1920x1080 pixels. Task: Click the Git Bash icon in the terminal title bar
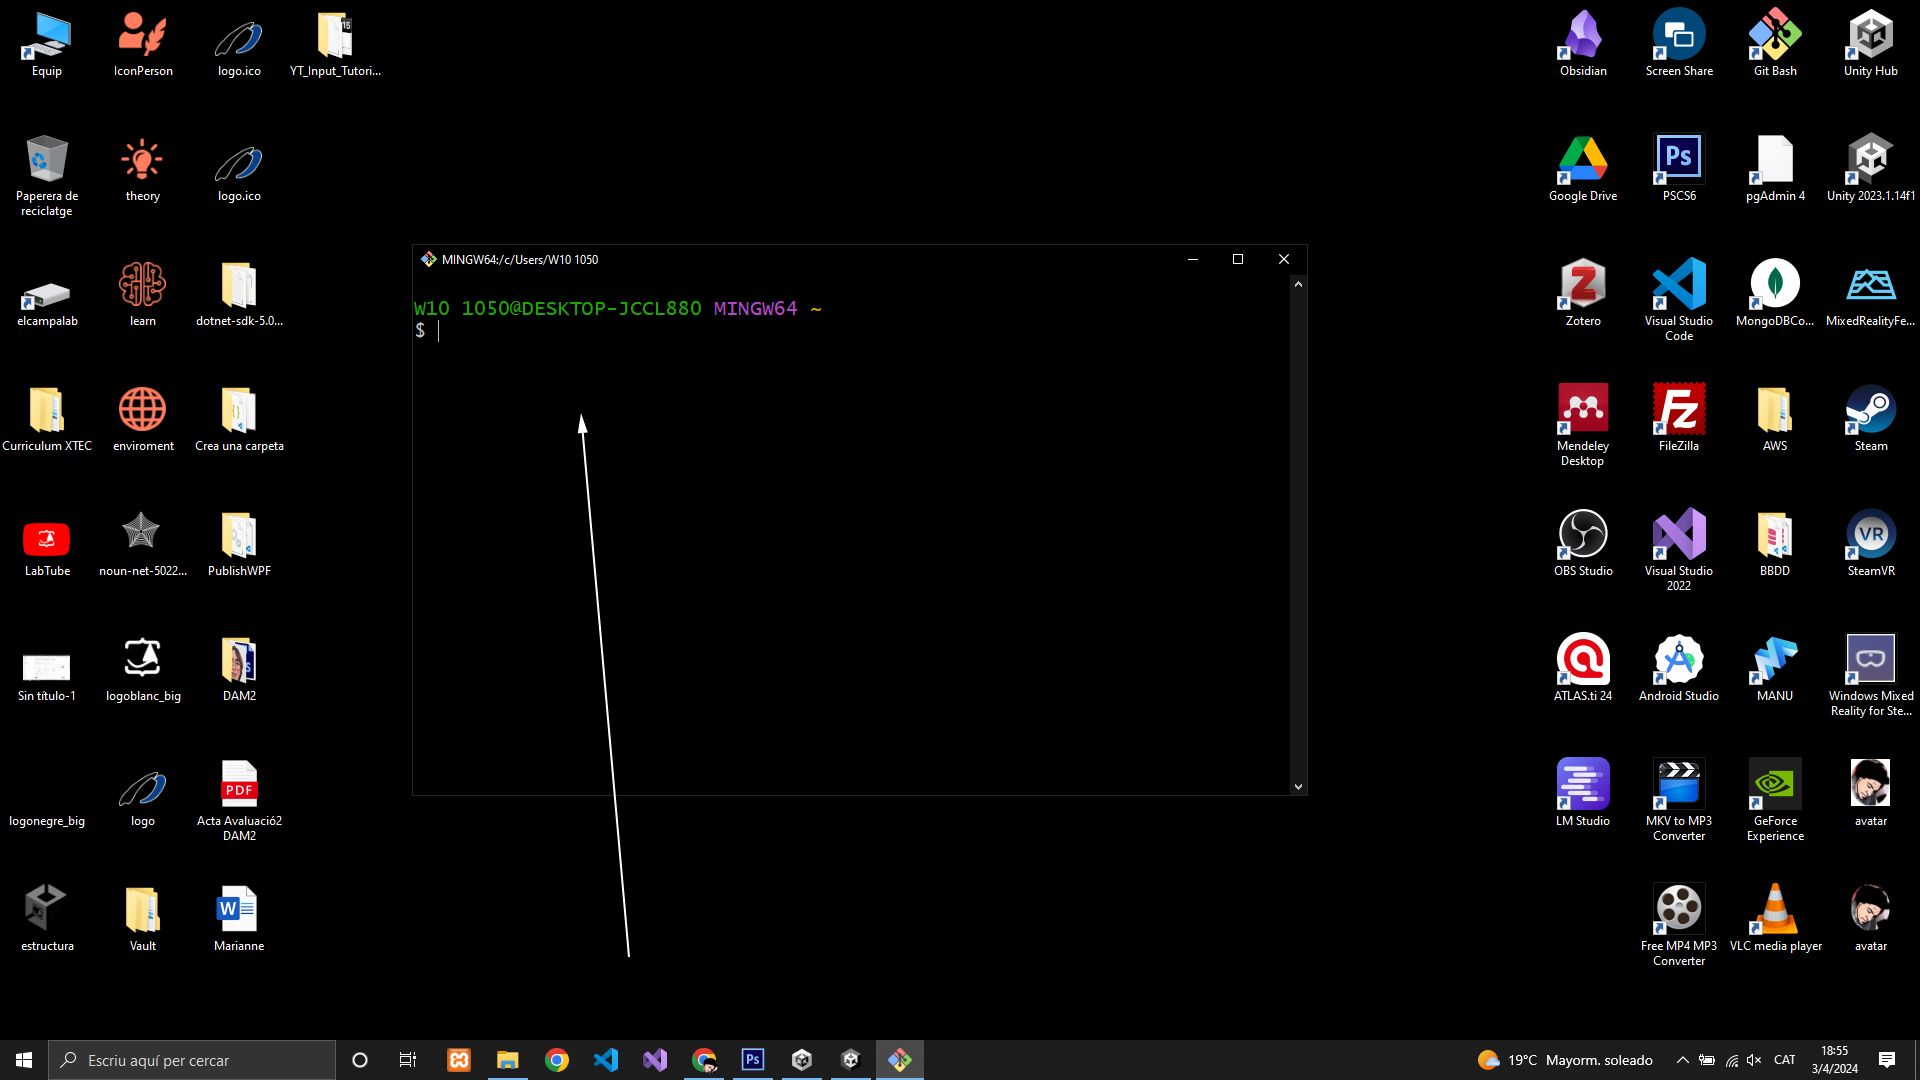coord(429,259)
